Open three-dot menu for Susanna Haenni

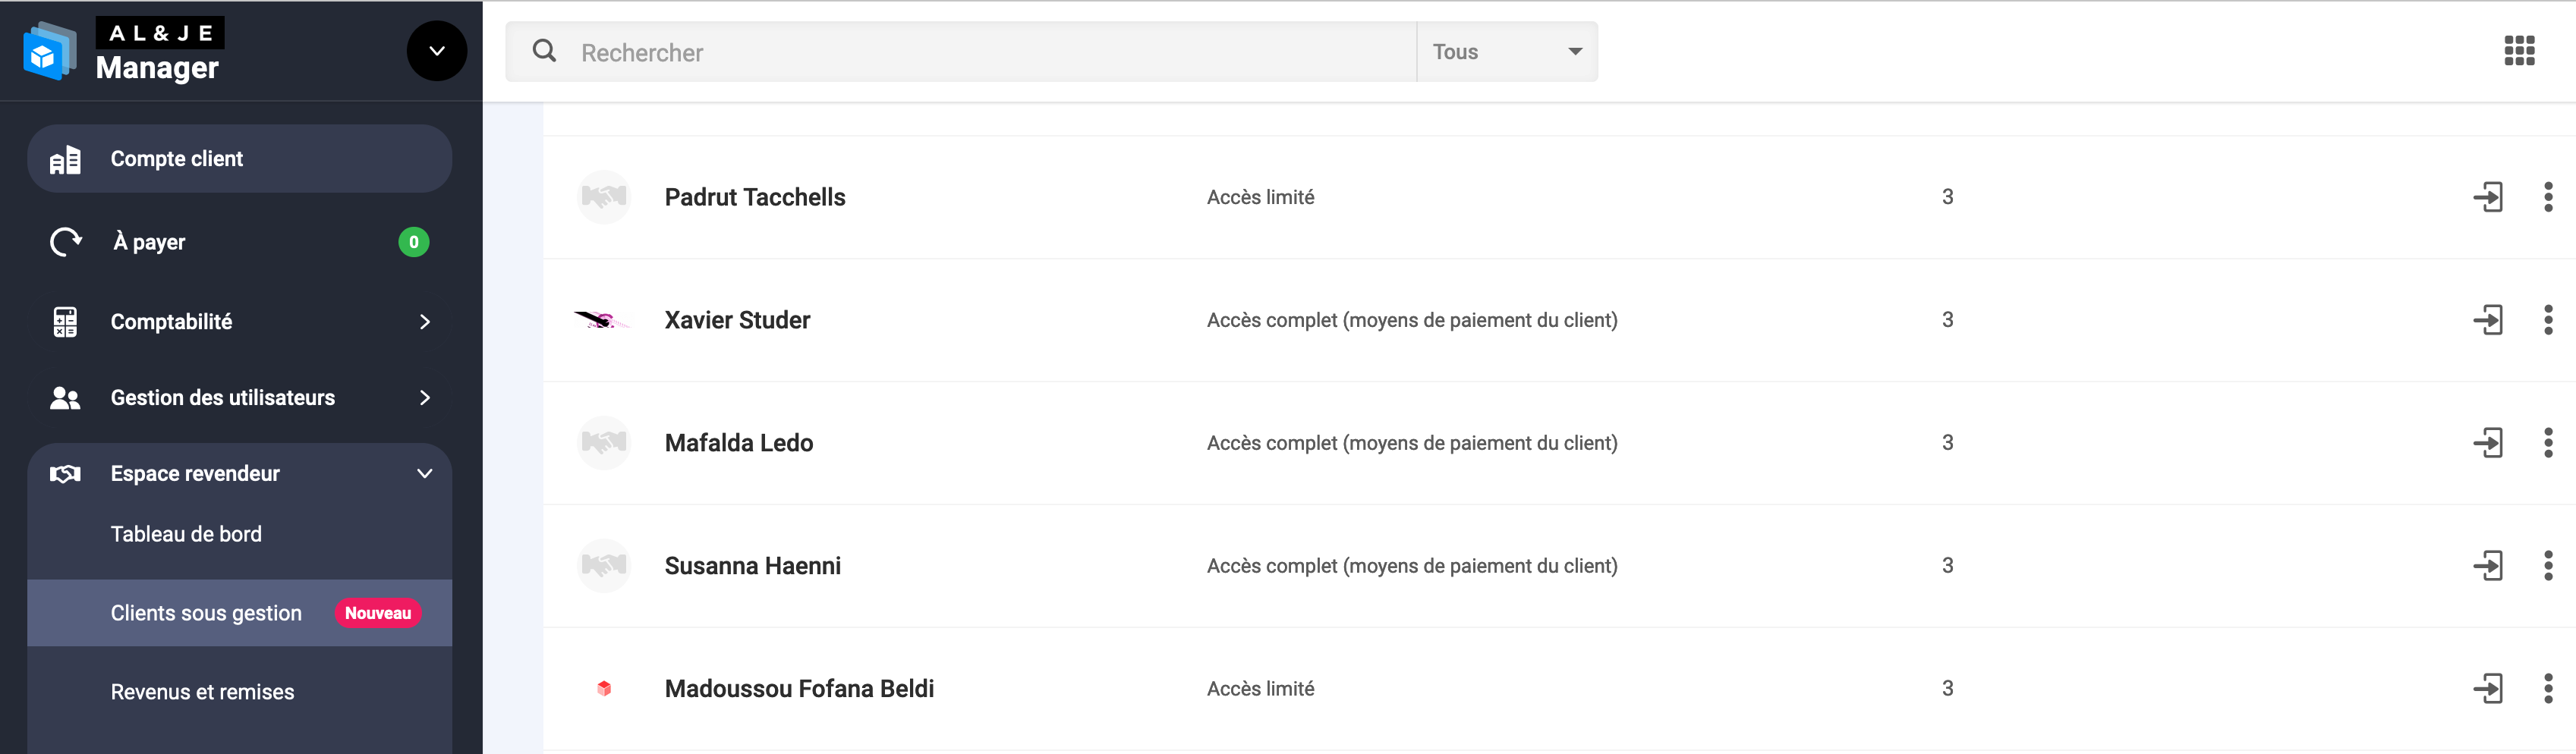pyautogui.click(x=2547, y=566)
